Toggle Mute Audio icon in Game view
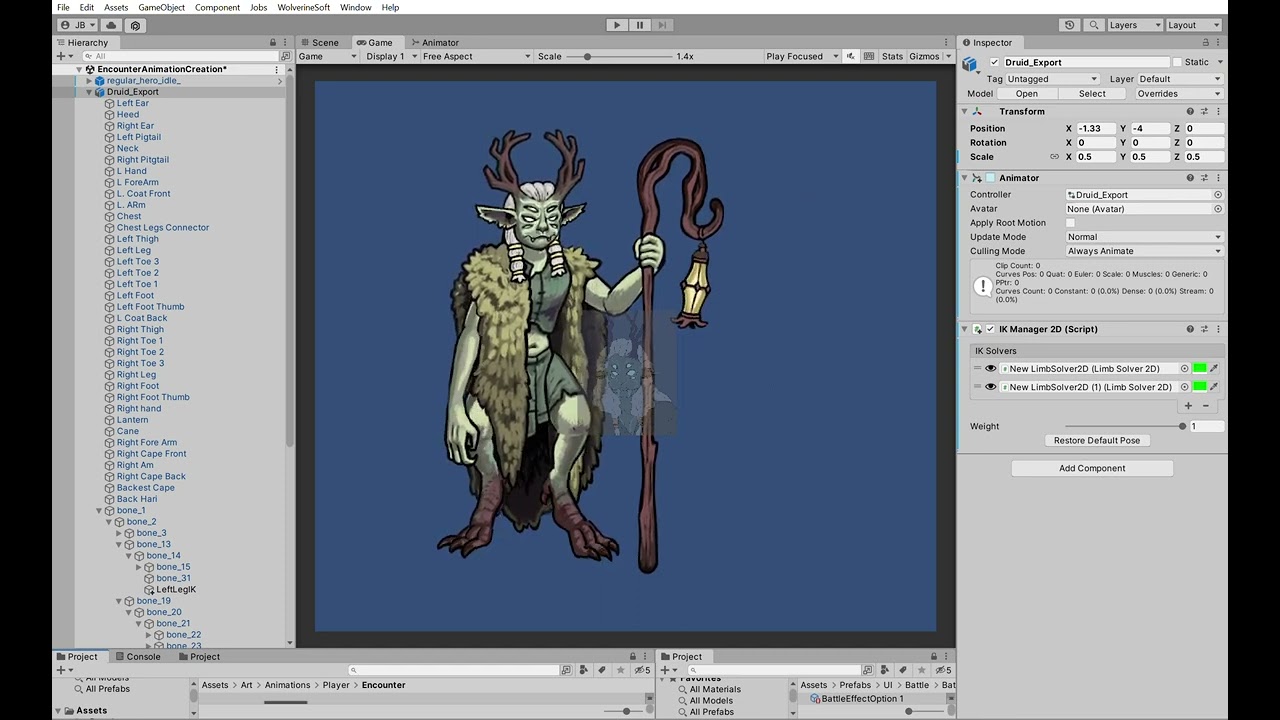The height and width of the screenshot is (720, 1280). (851, 56)
